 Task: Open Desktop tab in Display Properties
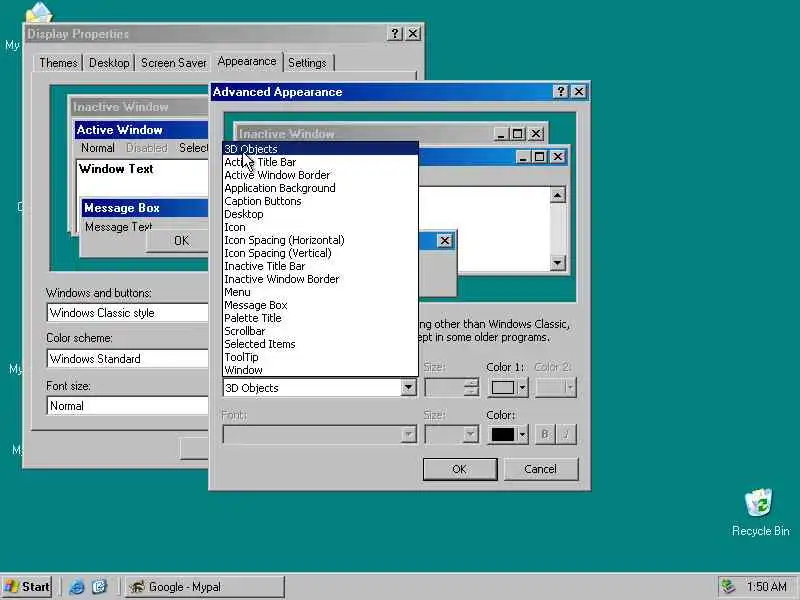click(x=109, y=63)
